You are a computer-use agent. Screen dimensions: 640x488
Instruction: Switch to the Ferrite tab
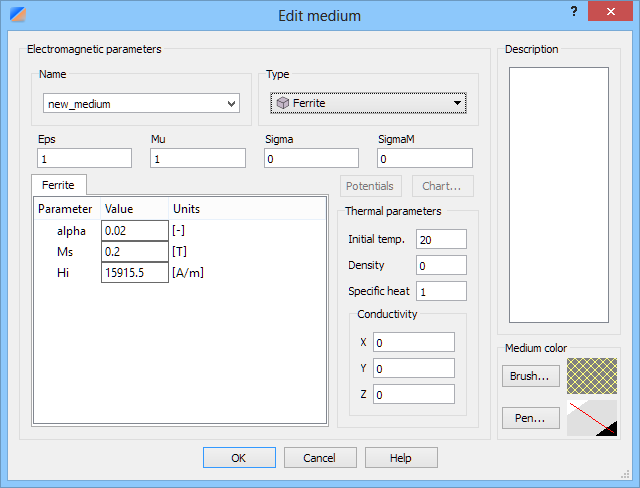(58, 185)
